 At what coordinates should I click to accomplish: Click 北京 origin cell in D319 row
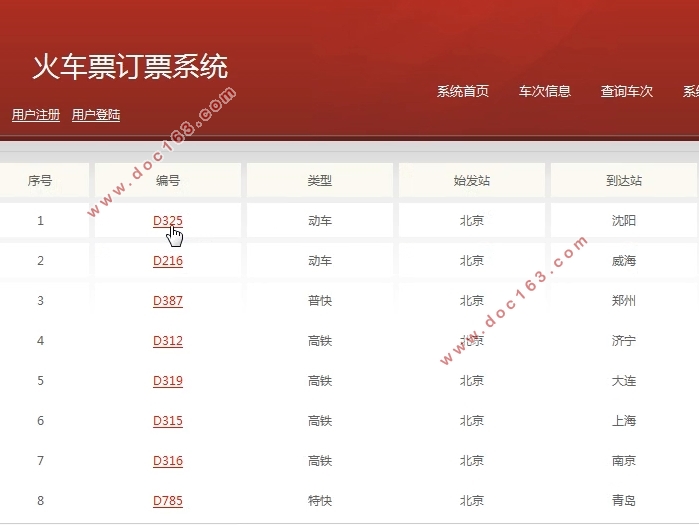pos(472,381)
